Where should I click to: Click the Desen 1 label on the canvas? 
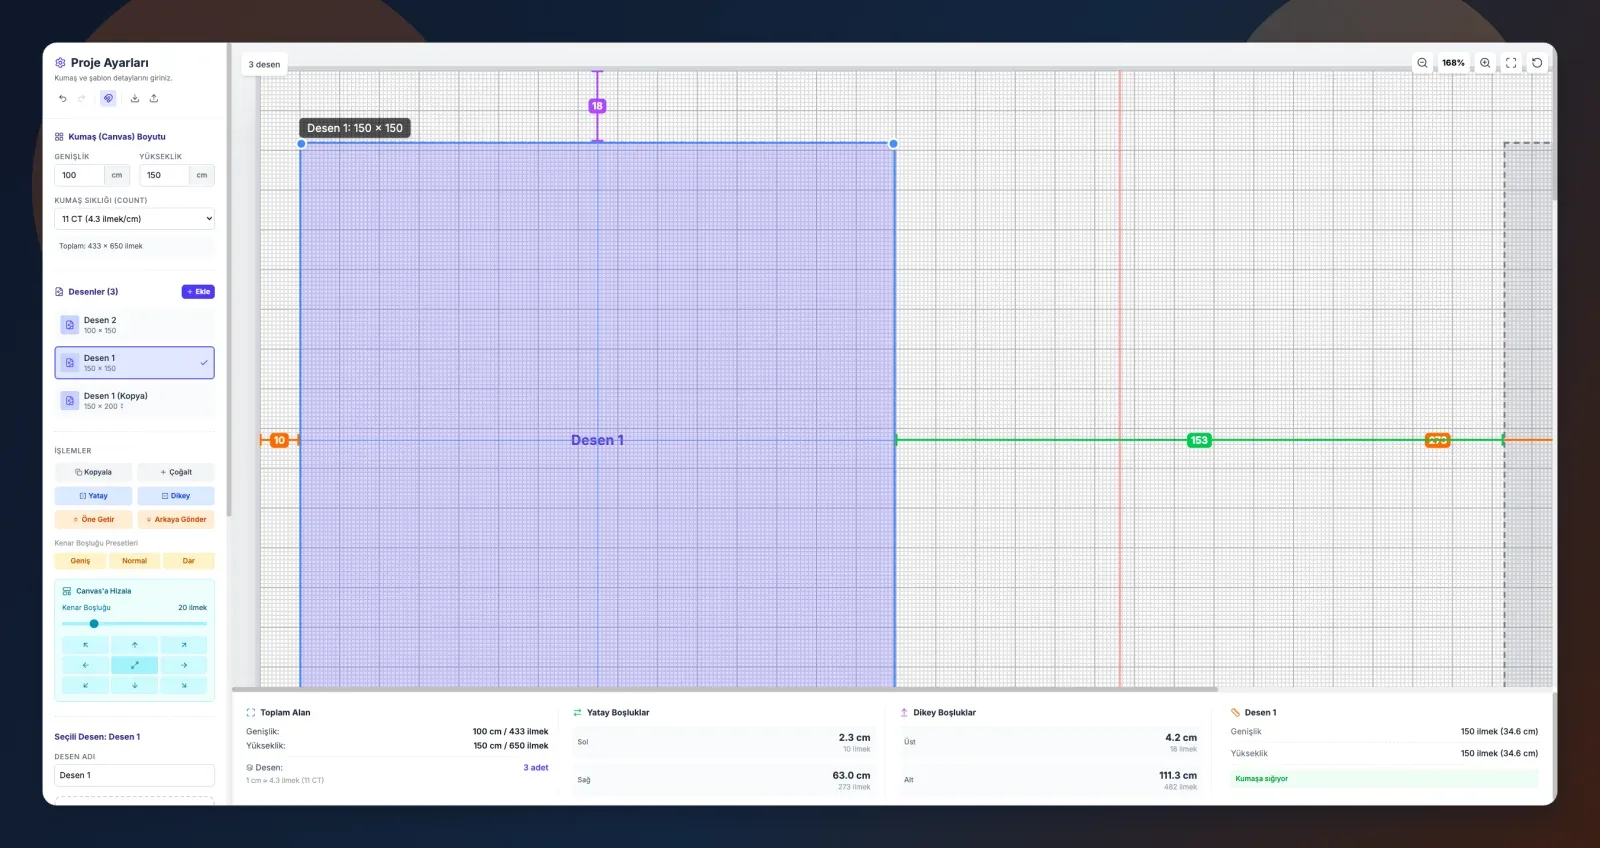coord(597,440)
